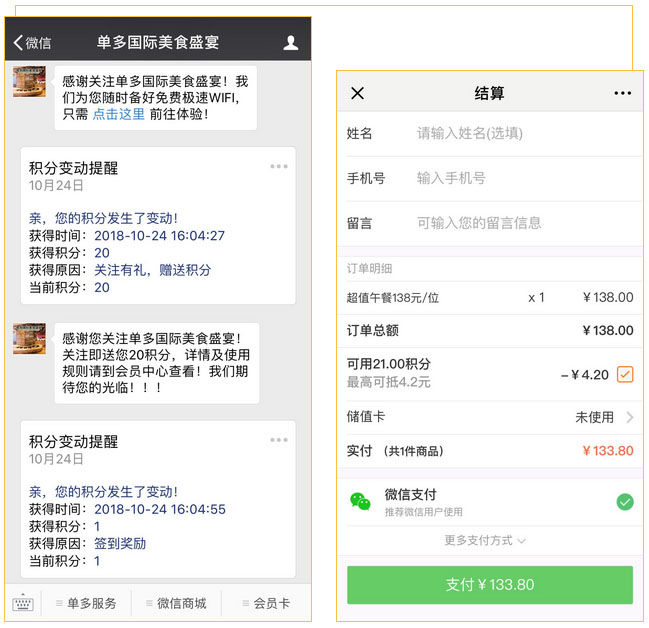Viewport: 649px width, 628px height.
Task: Open the account profile person icon
Action: click(291, 43)
